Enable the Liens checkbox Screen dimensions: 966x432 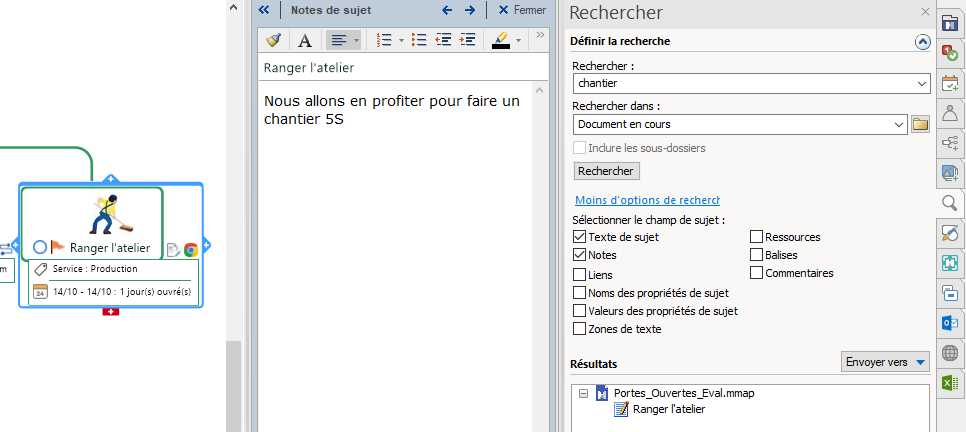tap(580, 274)
